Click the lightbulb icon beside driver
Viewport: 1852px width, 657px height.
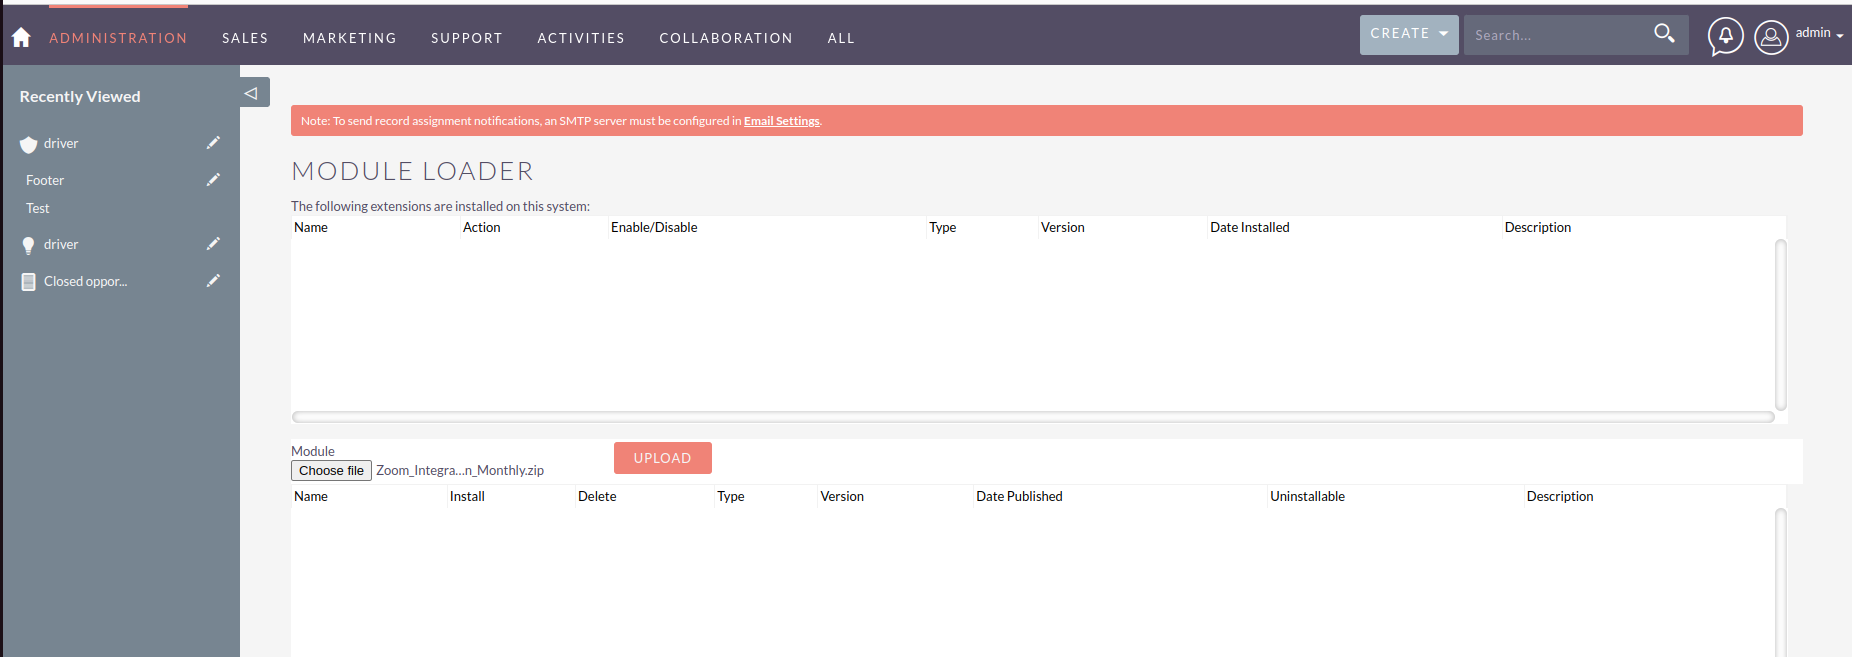point(28,245)
